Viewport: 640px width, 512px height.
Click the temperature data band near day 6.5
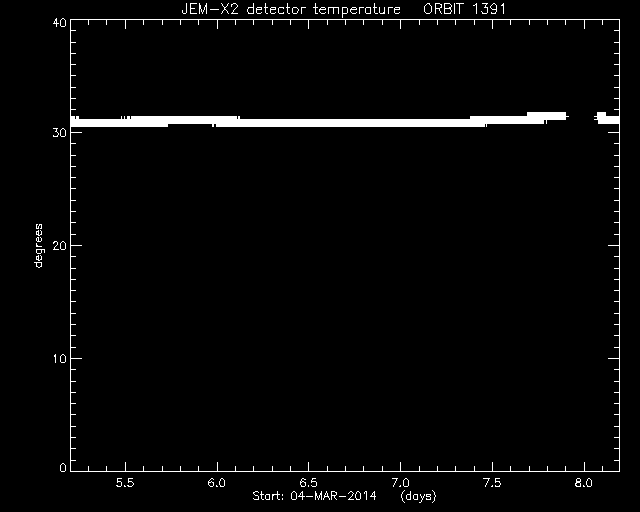pyautogui.click(x=309, y=123)
